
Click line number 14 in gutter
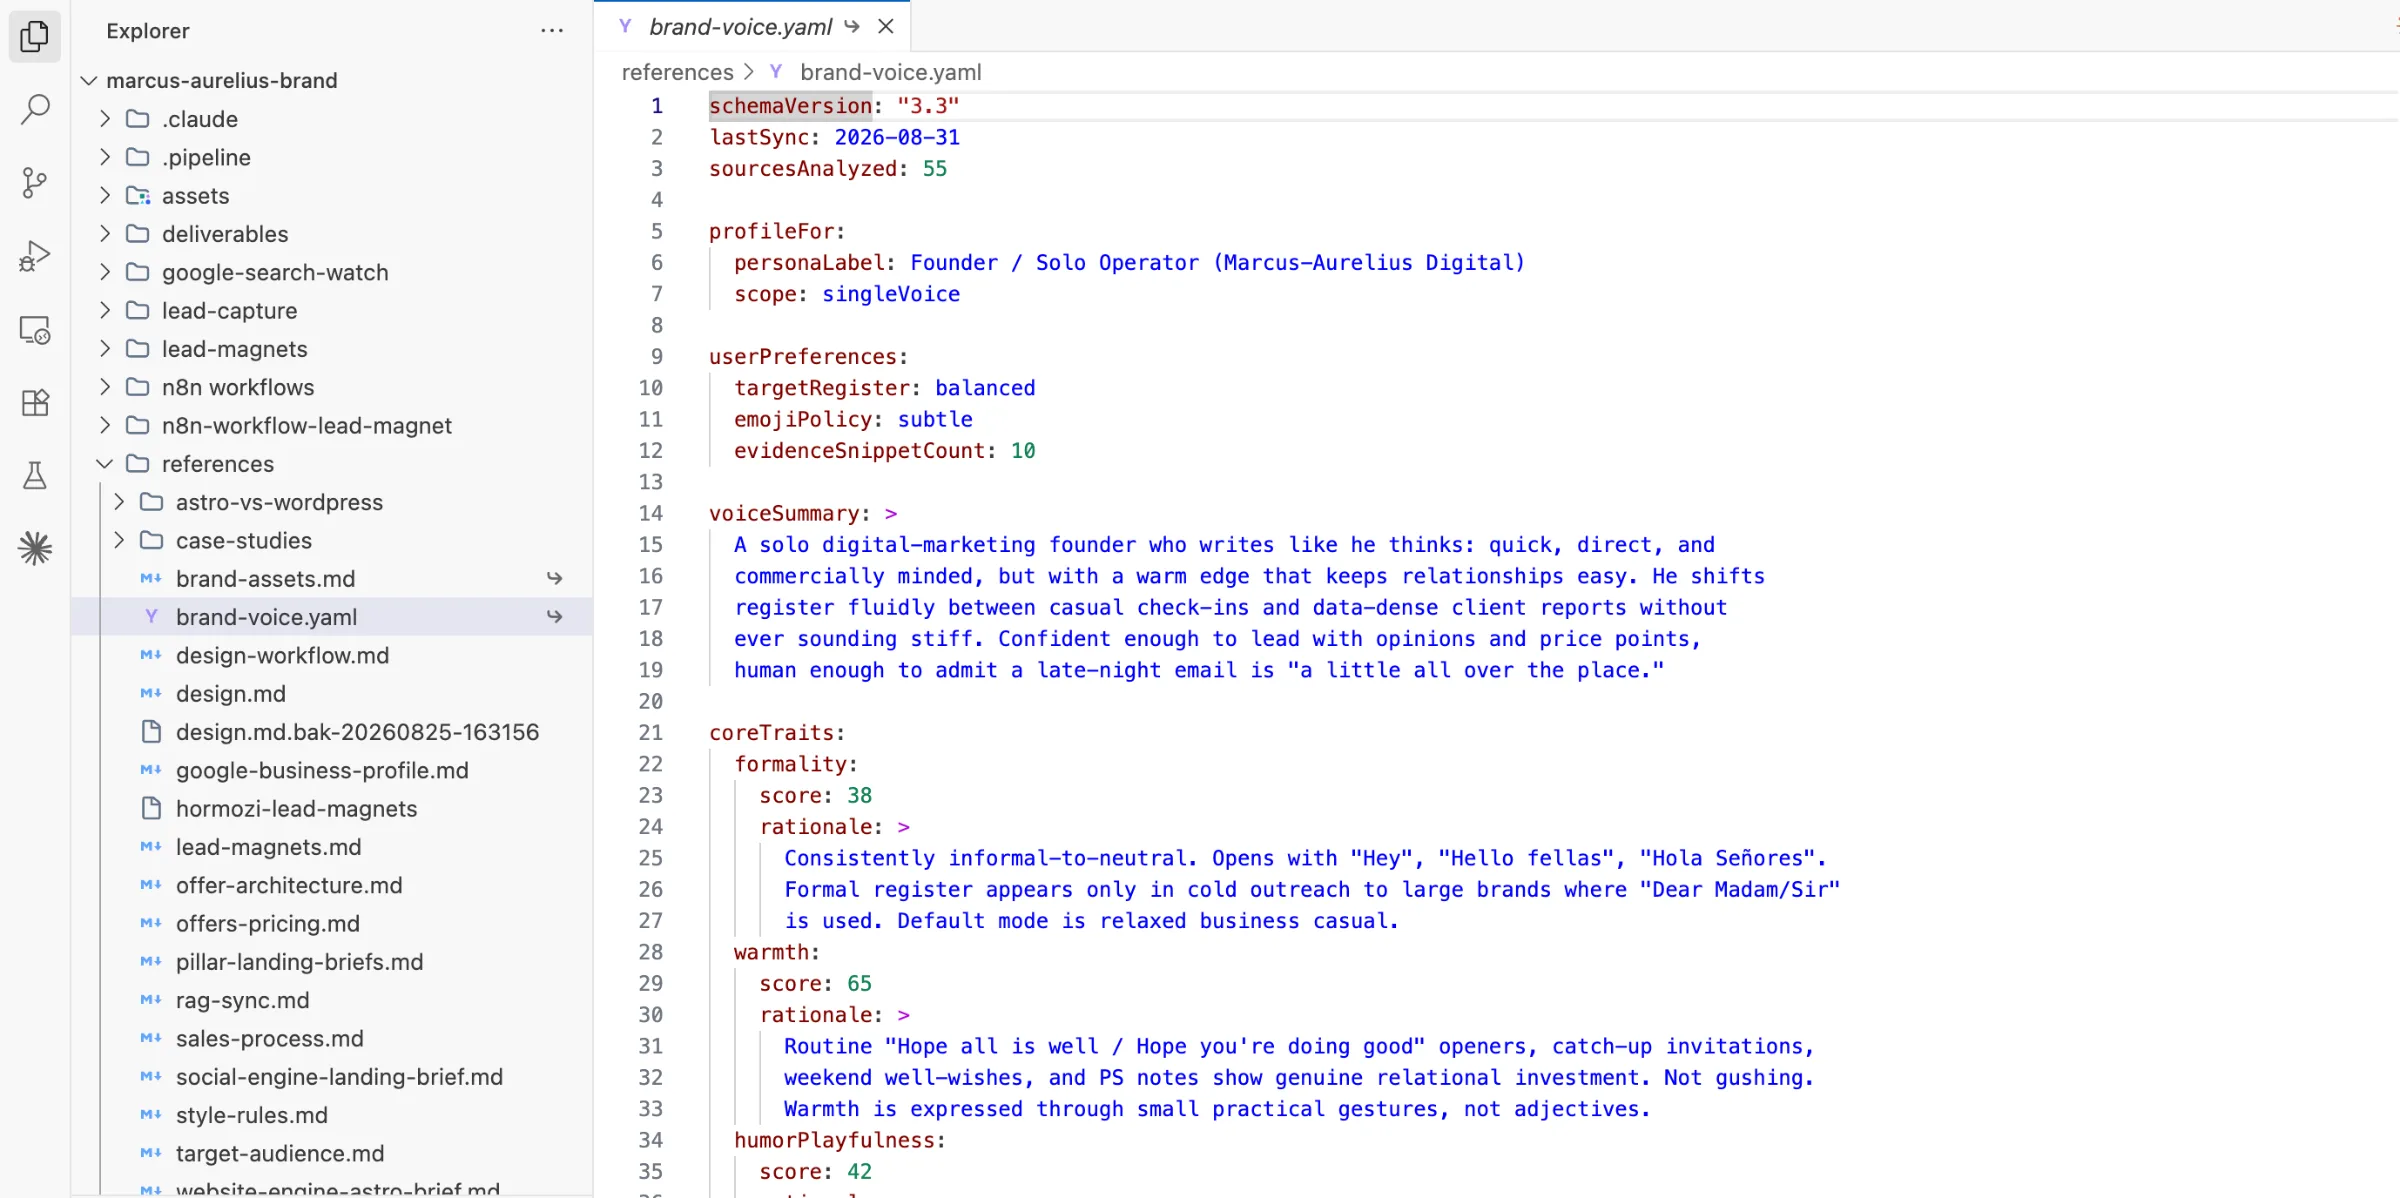click(651, 513)
